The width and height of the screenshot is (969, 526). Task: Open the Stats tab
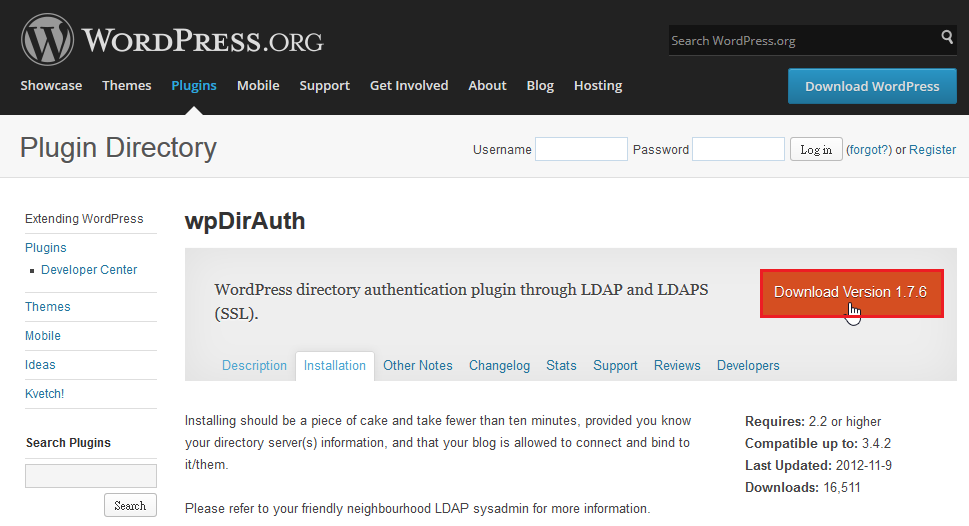tap(561, 365)
